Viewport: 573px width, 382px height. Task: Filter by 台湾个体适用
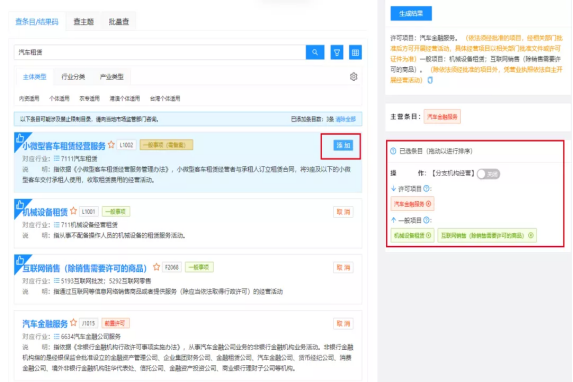click(165, 98)
